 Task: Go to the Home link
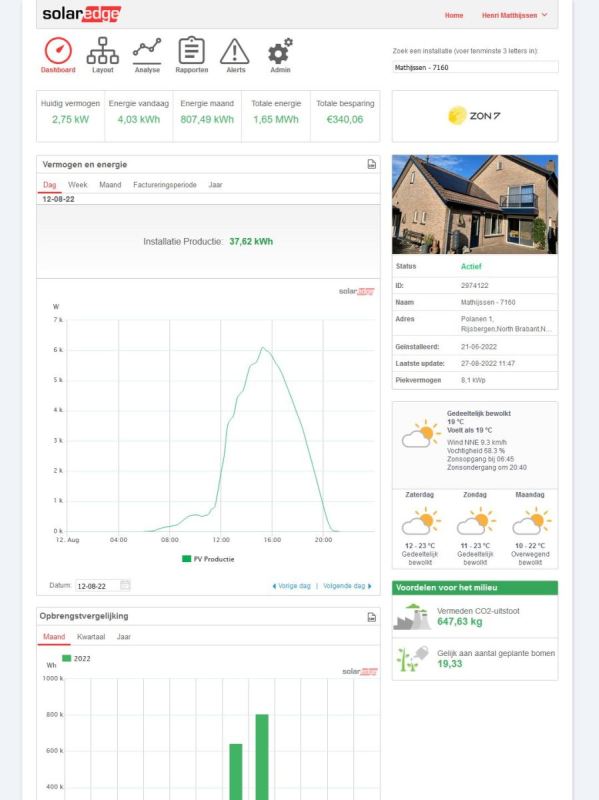(454, 15)
